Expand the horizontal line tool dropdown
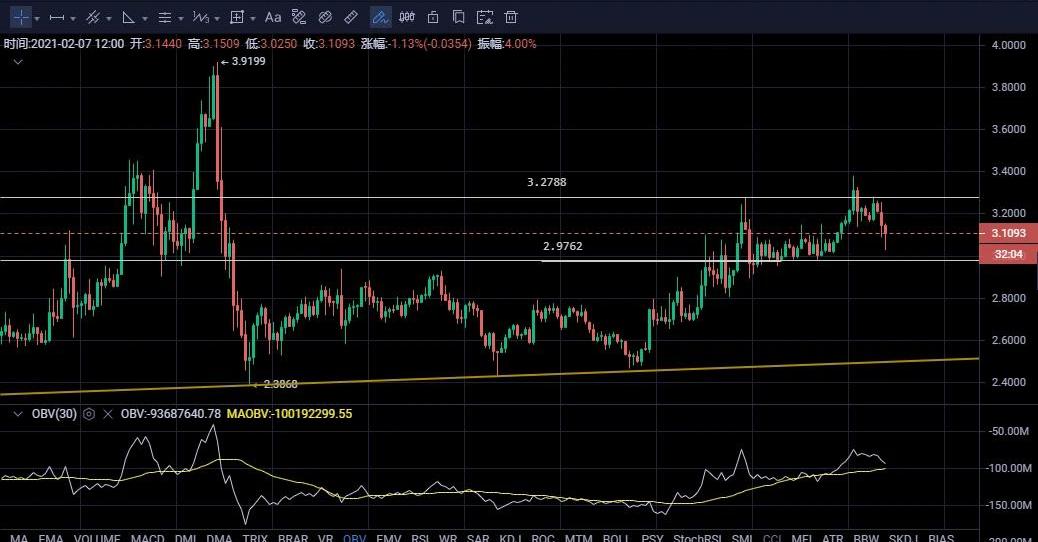The image size is (1038, 542). [x=74, y=18]
